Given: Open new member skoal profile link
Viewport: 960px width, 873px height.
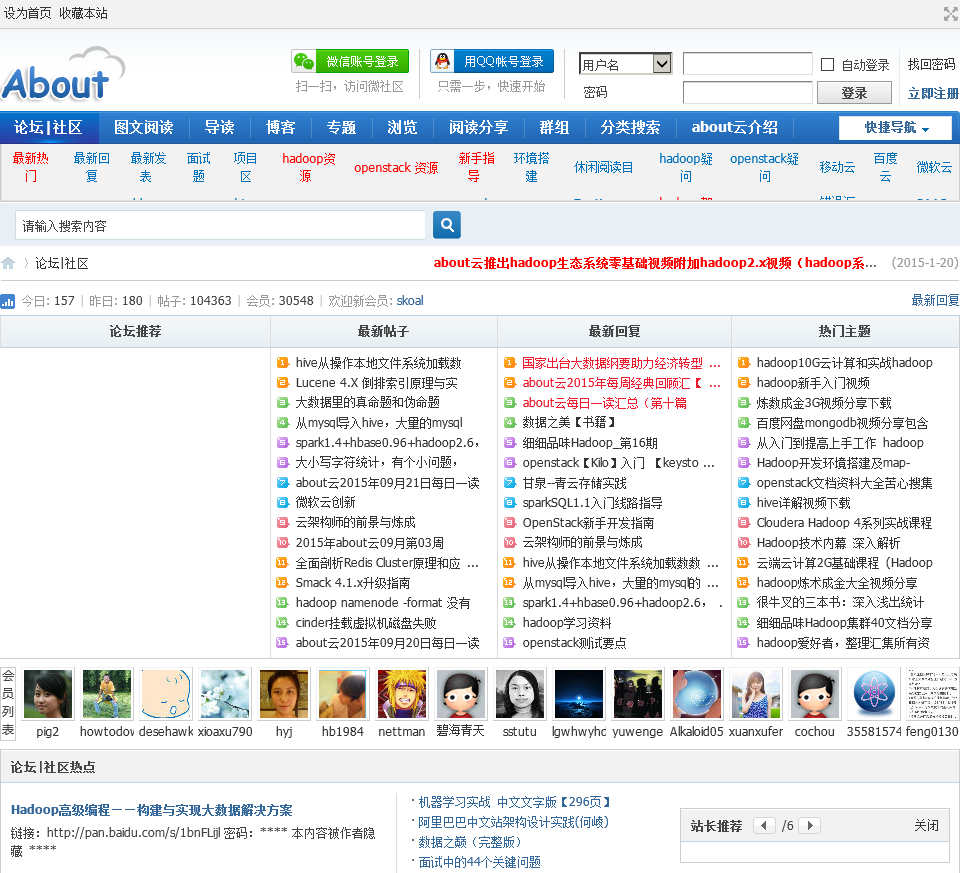Looking at the screenshot, I should 410,301.
